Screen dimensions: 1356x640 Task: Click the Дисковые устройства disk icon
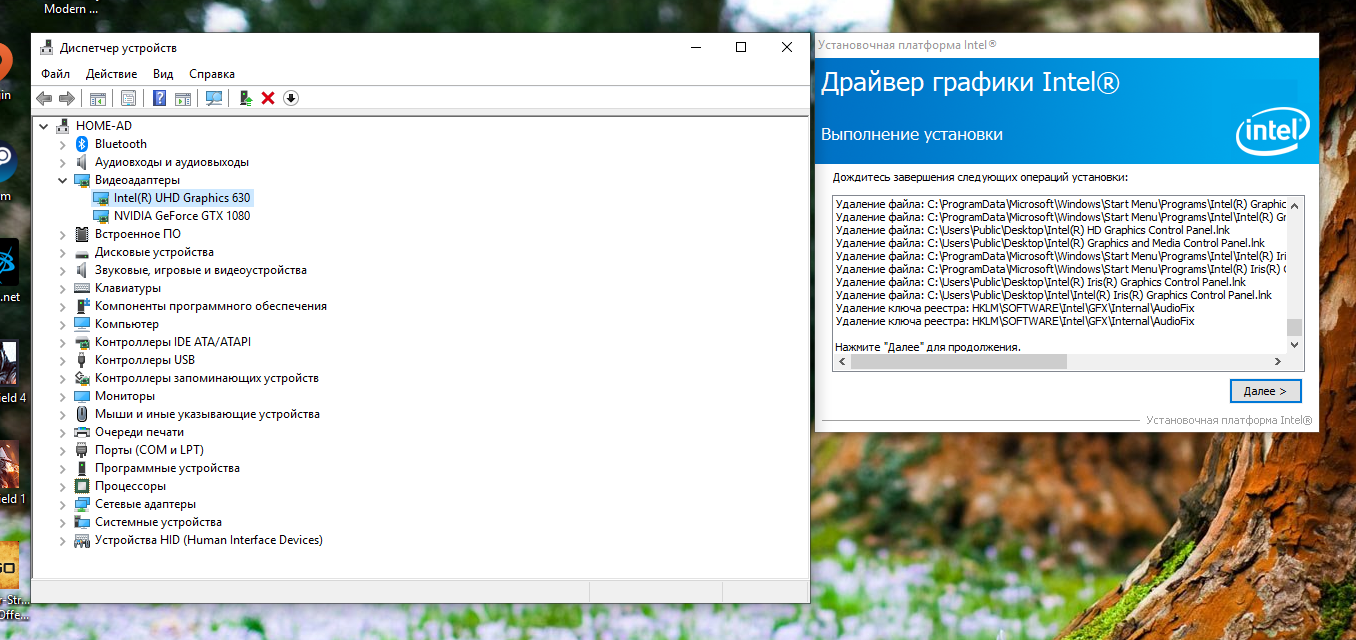83,252
